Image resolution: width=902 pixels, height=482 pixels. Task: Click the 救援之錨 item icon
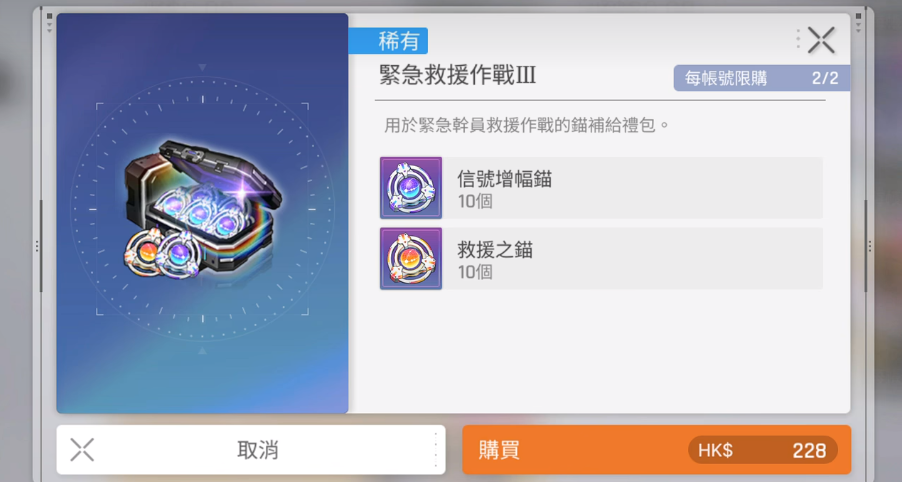click(x=411, y=258)
